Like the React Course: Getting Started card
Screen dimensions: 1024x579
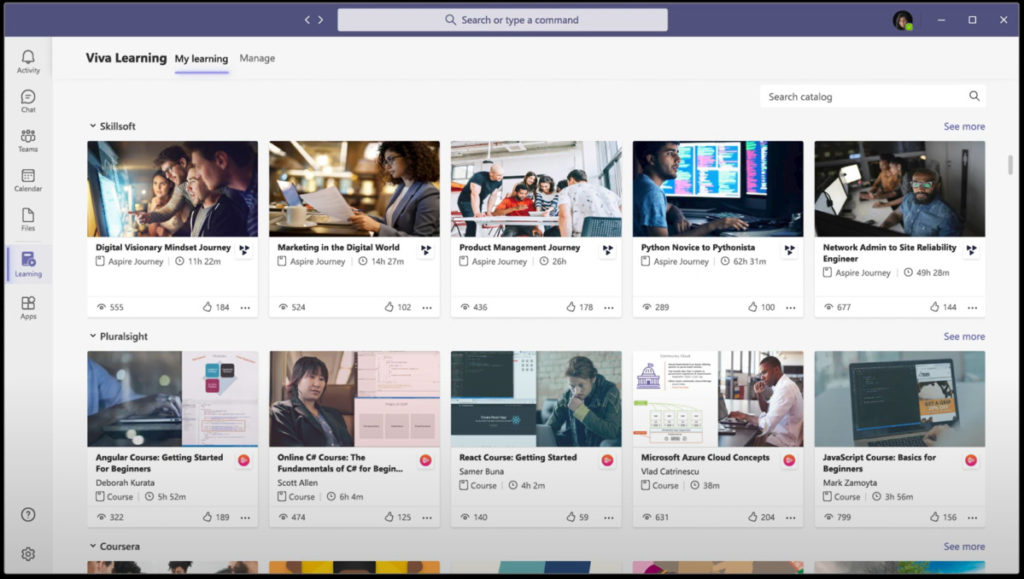571,517
